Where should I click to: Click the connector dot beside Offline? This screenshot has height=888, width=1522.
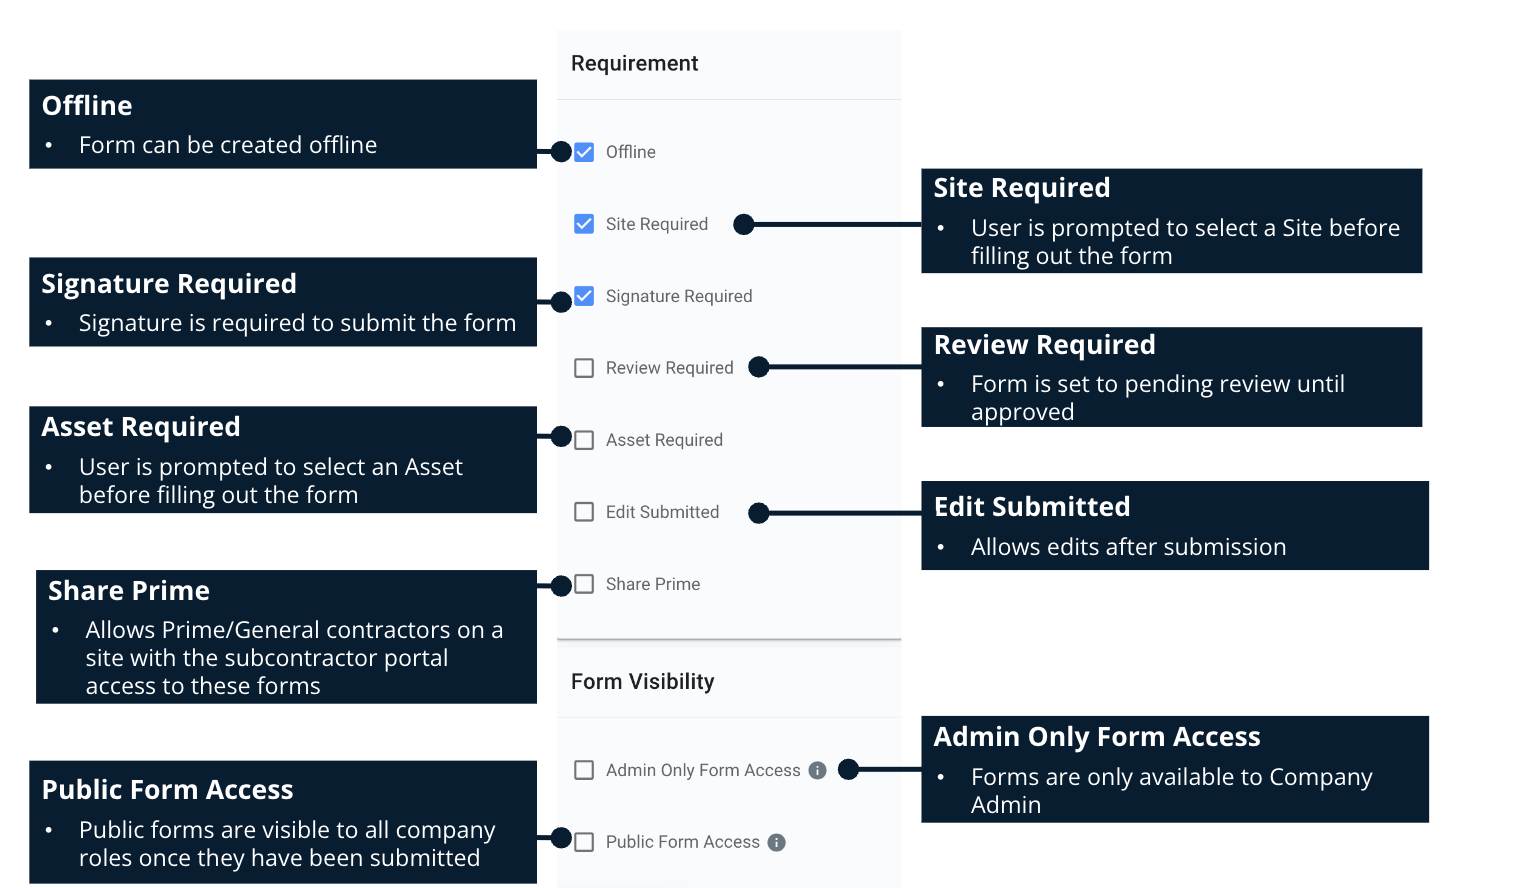(563, 151)
